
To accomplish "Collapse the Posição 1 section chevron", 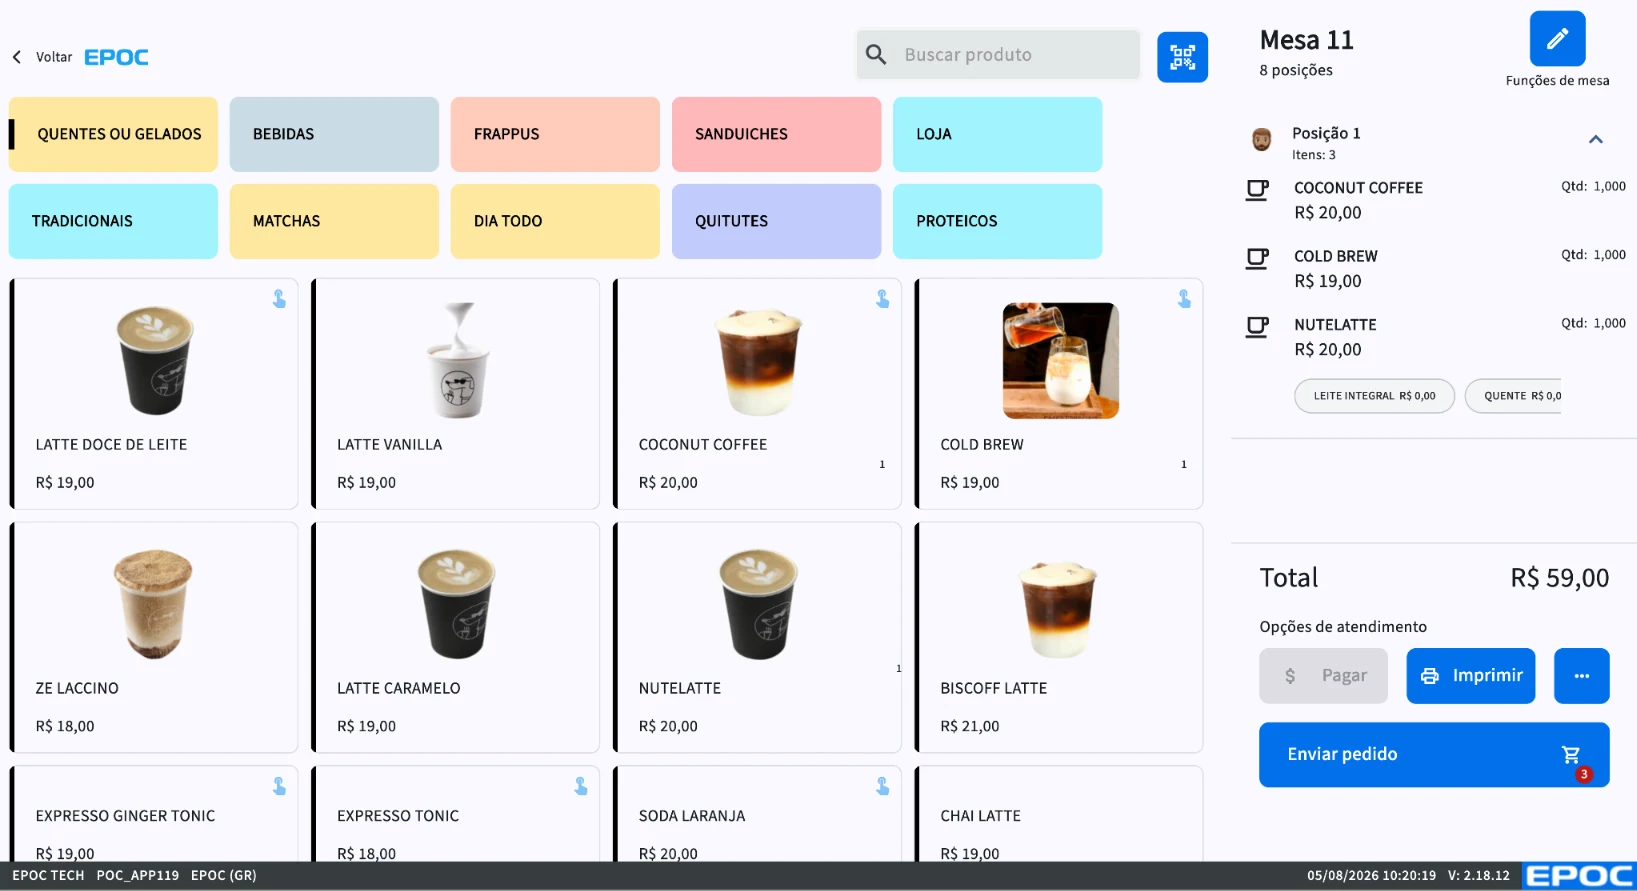I will (1596, 140).
